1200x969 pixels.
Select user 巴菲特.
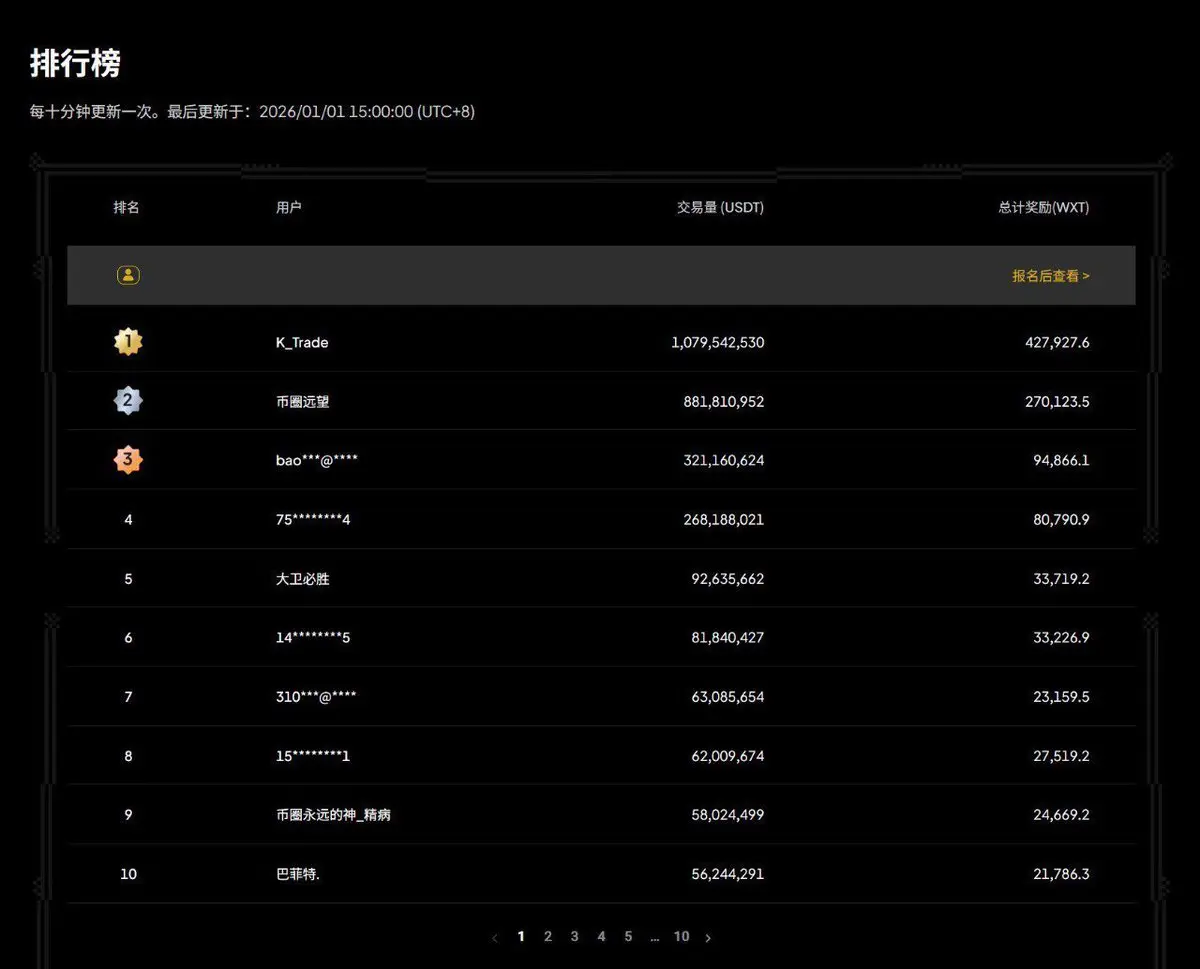click(x=298, y=874)
